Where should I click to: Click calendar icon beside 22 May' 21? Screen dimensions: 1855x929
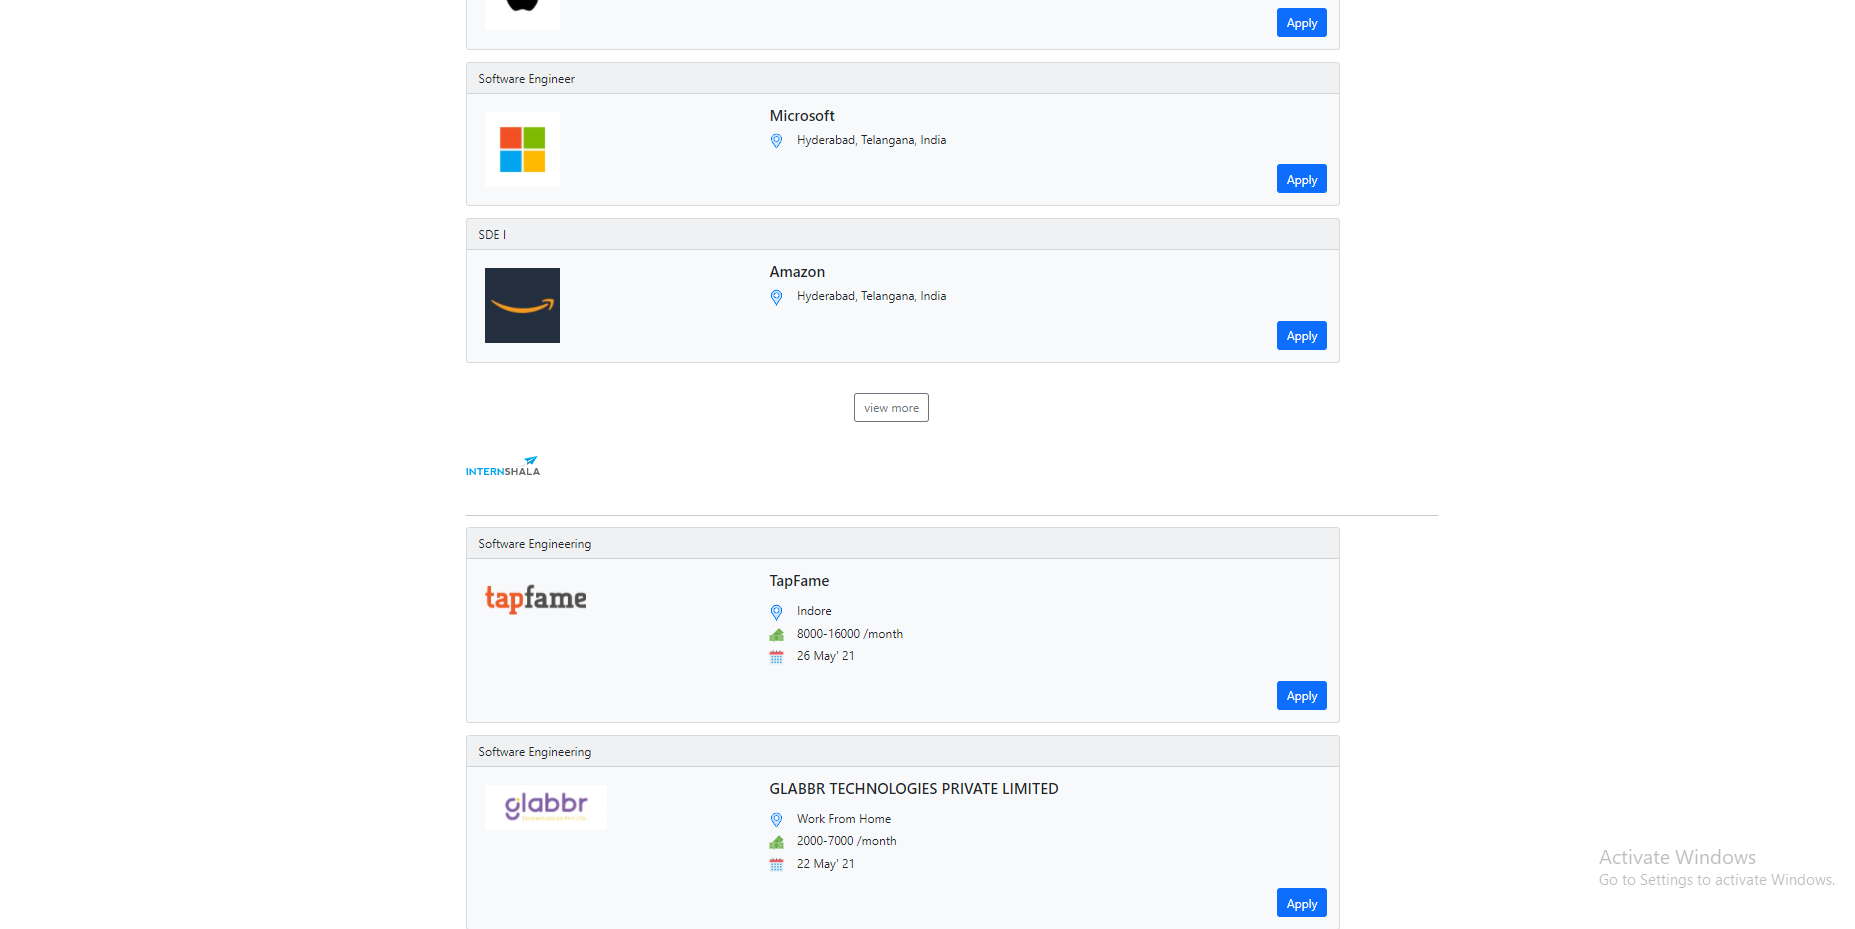pyautogui.click(x=776, y=865)
